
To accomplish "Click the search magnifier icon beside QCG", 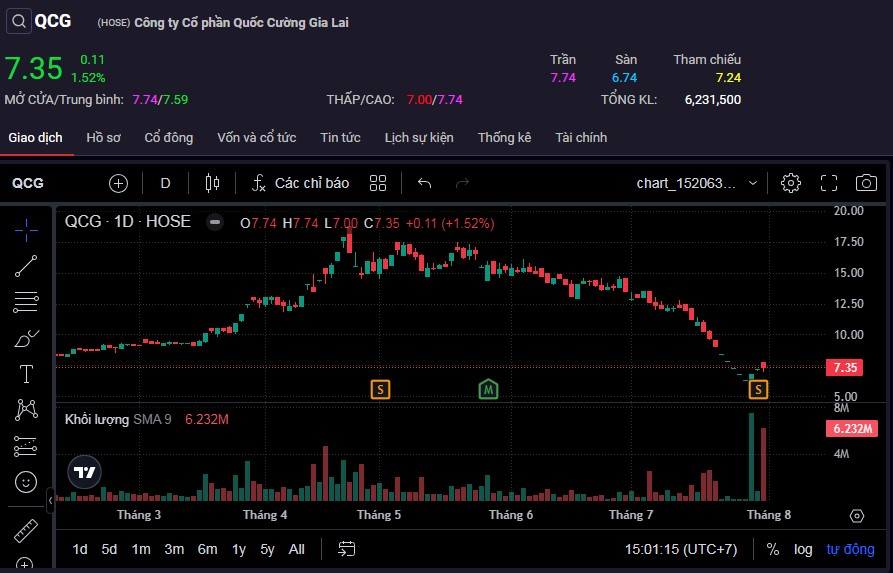I will pyautogui.click(x=18, y=21).
